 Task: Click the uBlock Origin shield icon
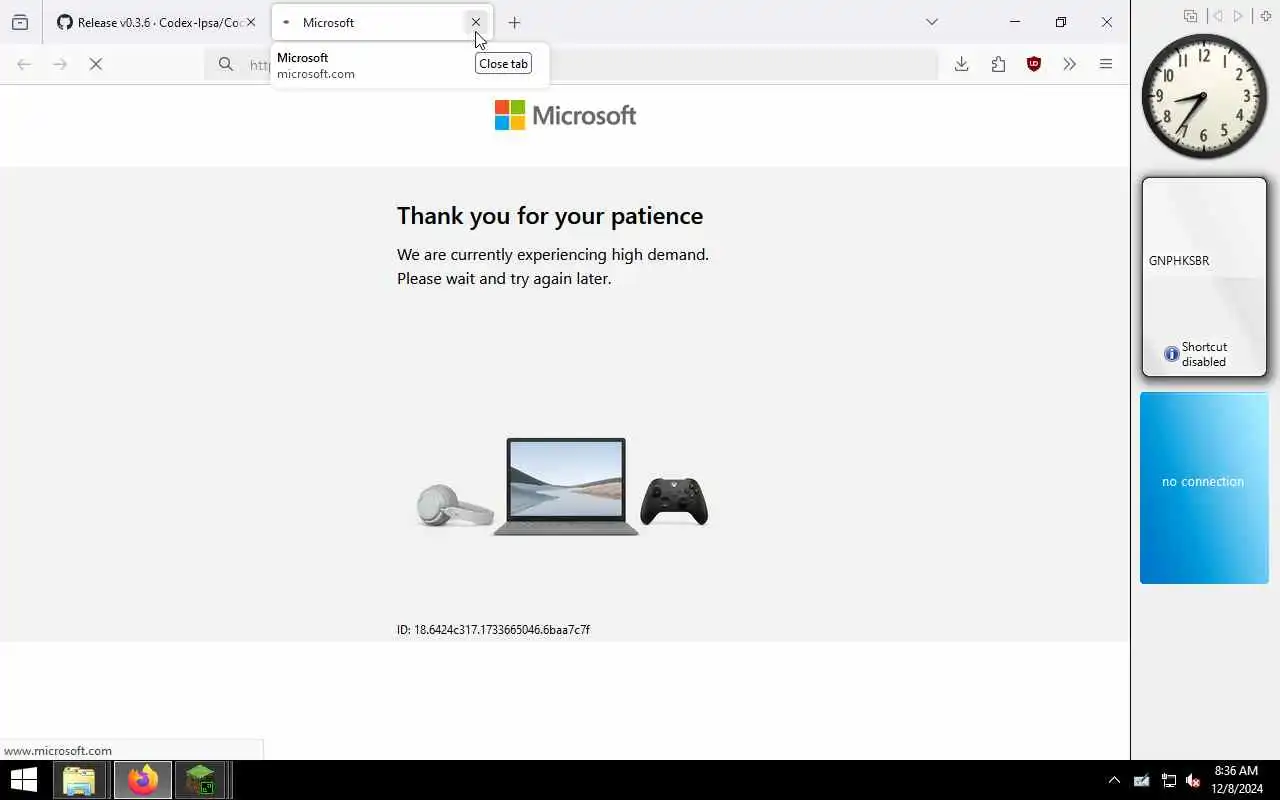point(1034,64)
